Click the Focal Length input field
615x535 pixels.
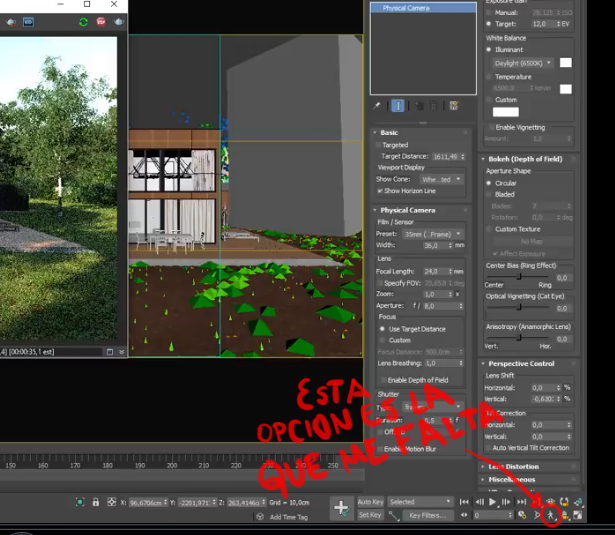[437, 271]
